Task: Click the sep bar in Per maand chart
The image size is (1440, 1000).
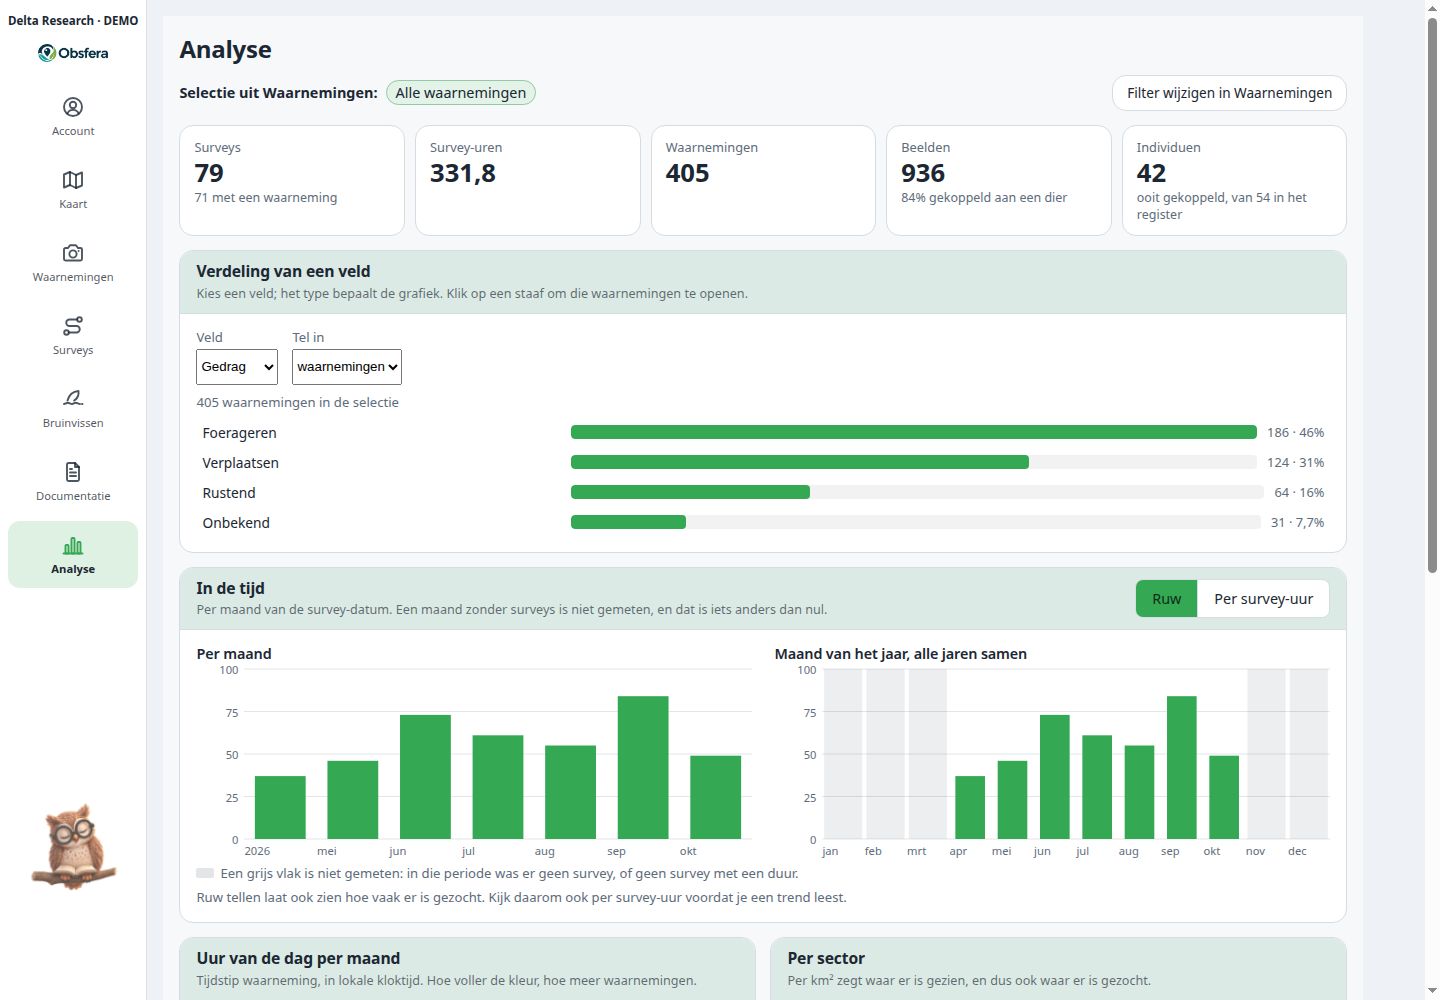Action: tap(643, 767)
